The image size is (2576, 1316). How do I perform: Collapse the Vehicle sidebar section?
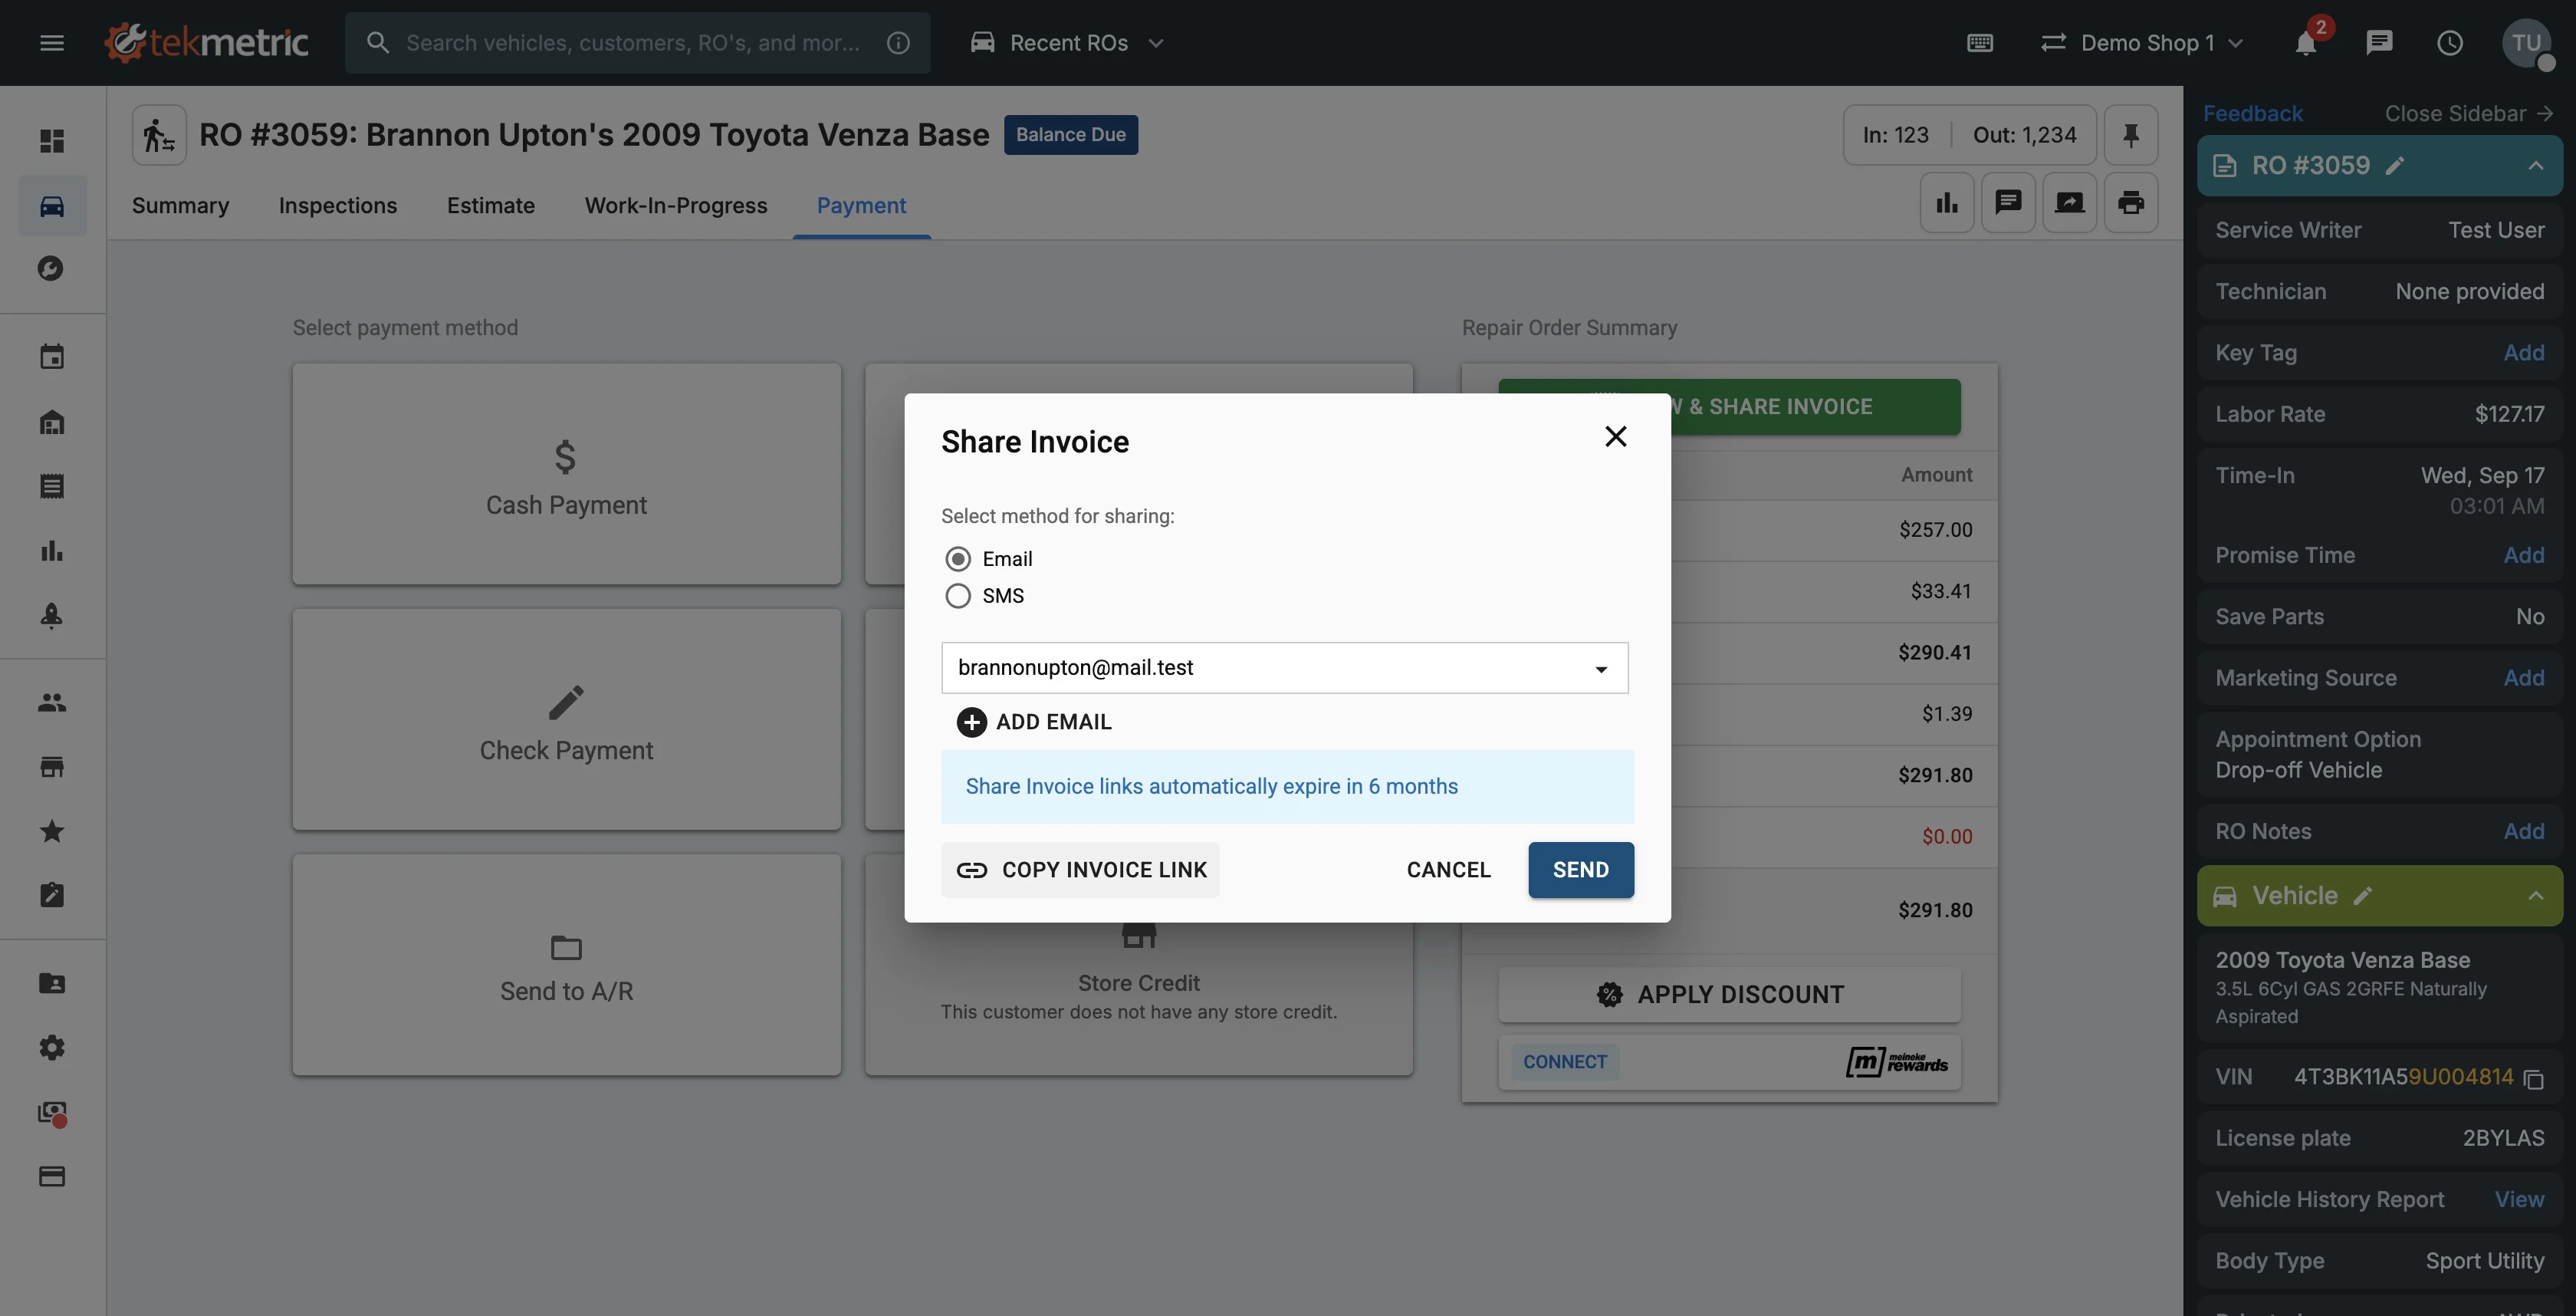click(2535, 896)
